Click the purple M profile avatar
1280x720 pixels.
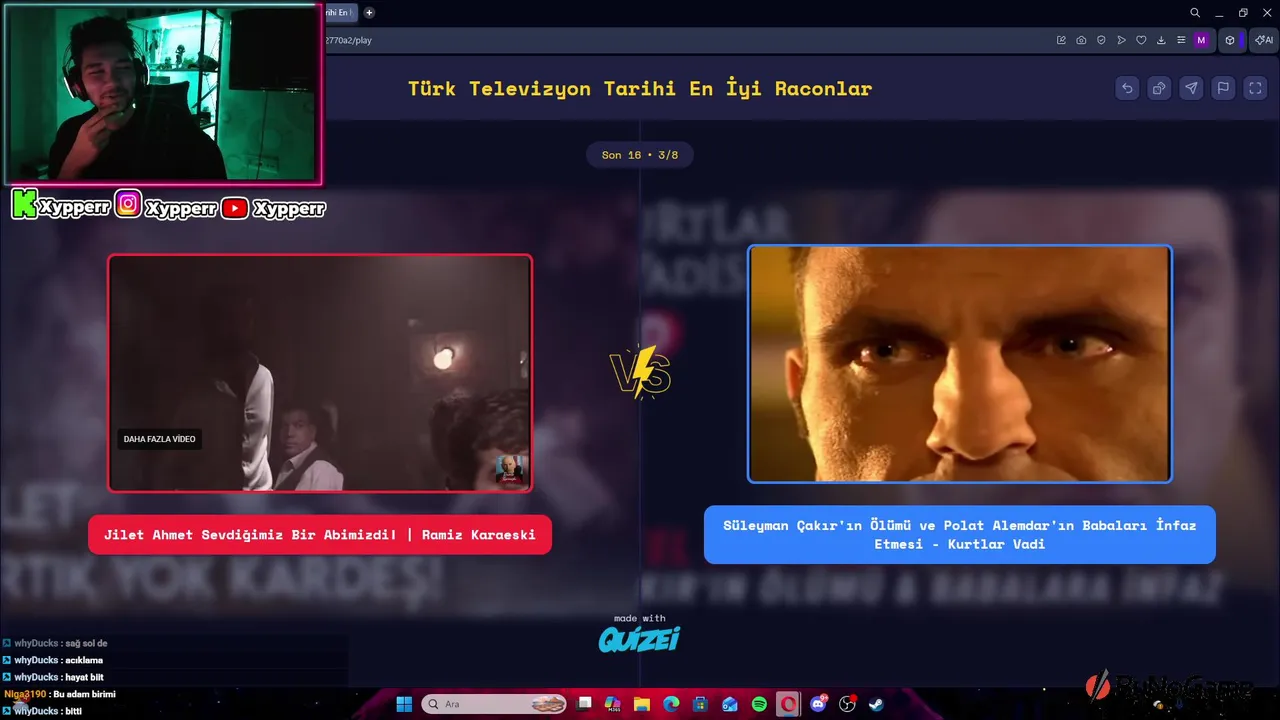1201,40
